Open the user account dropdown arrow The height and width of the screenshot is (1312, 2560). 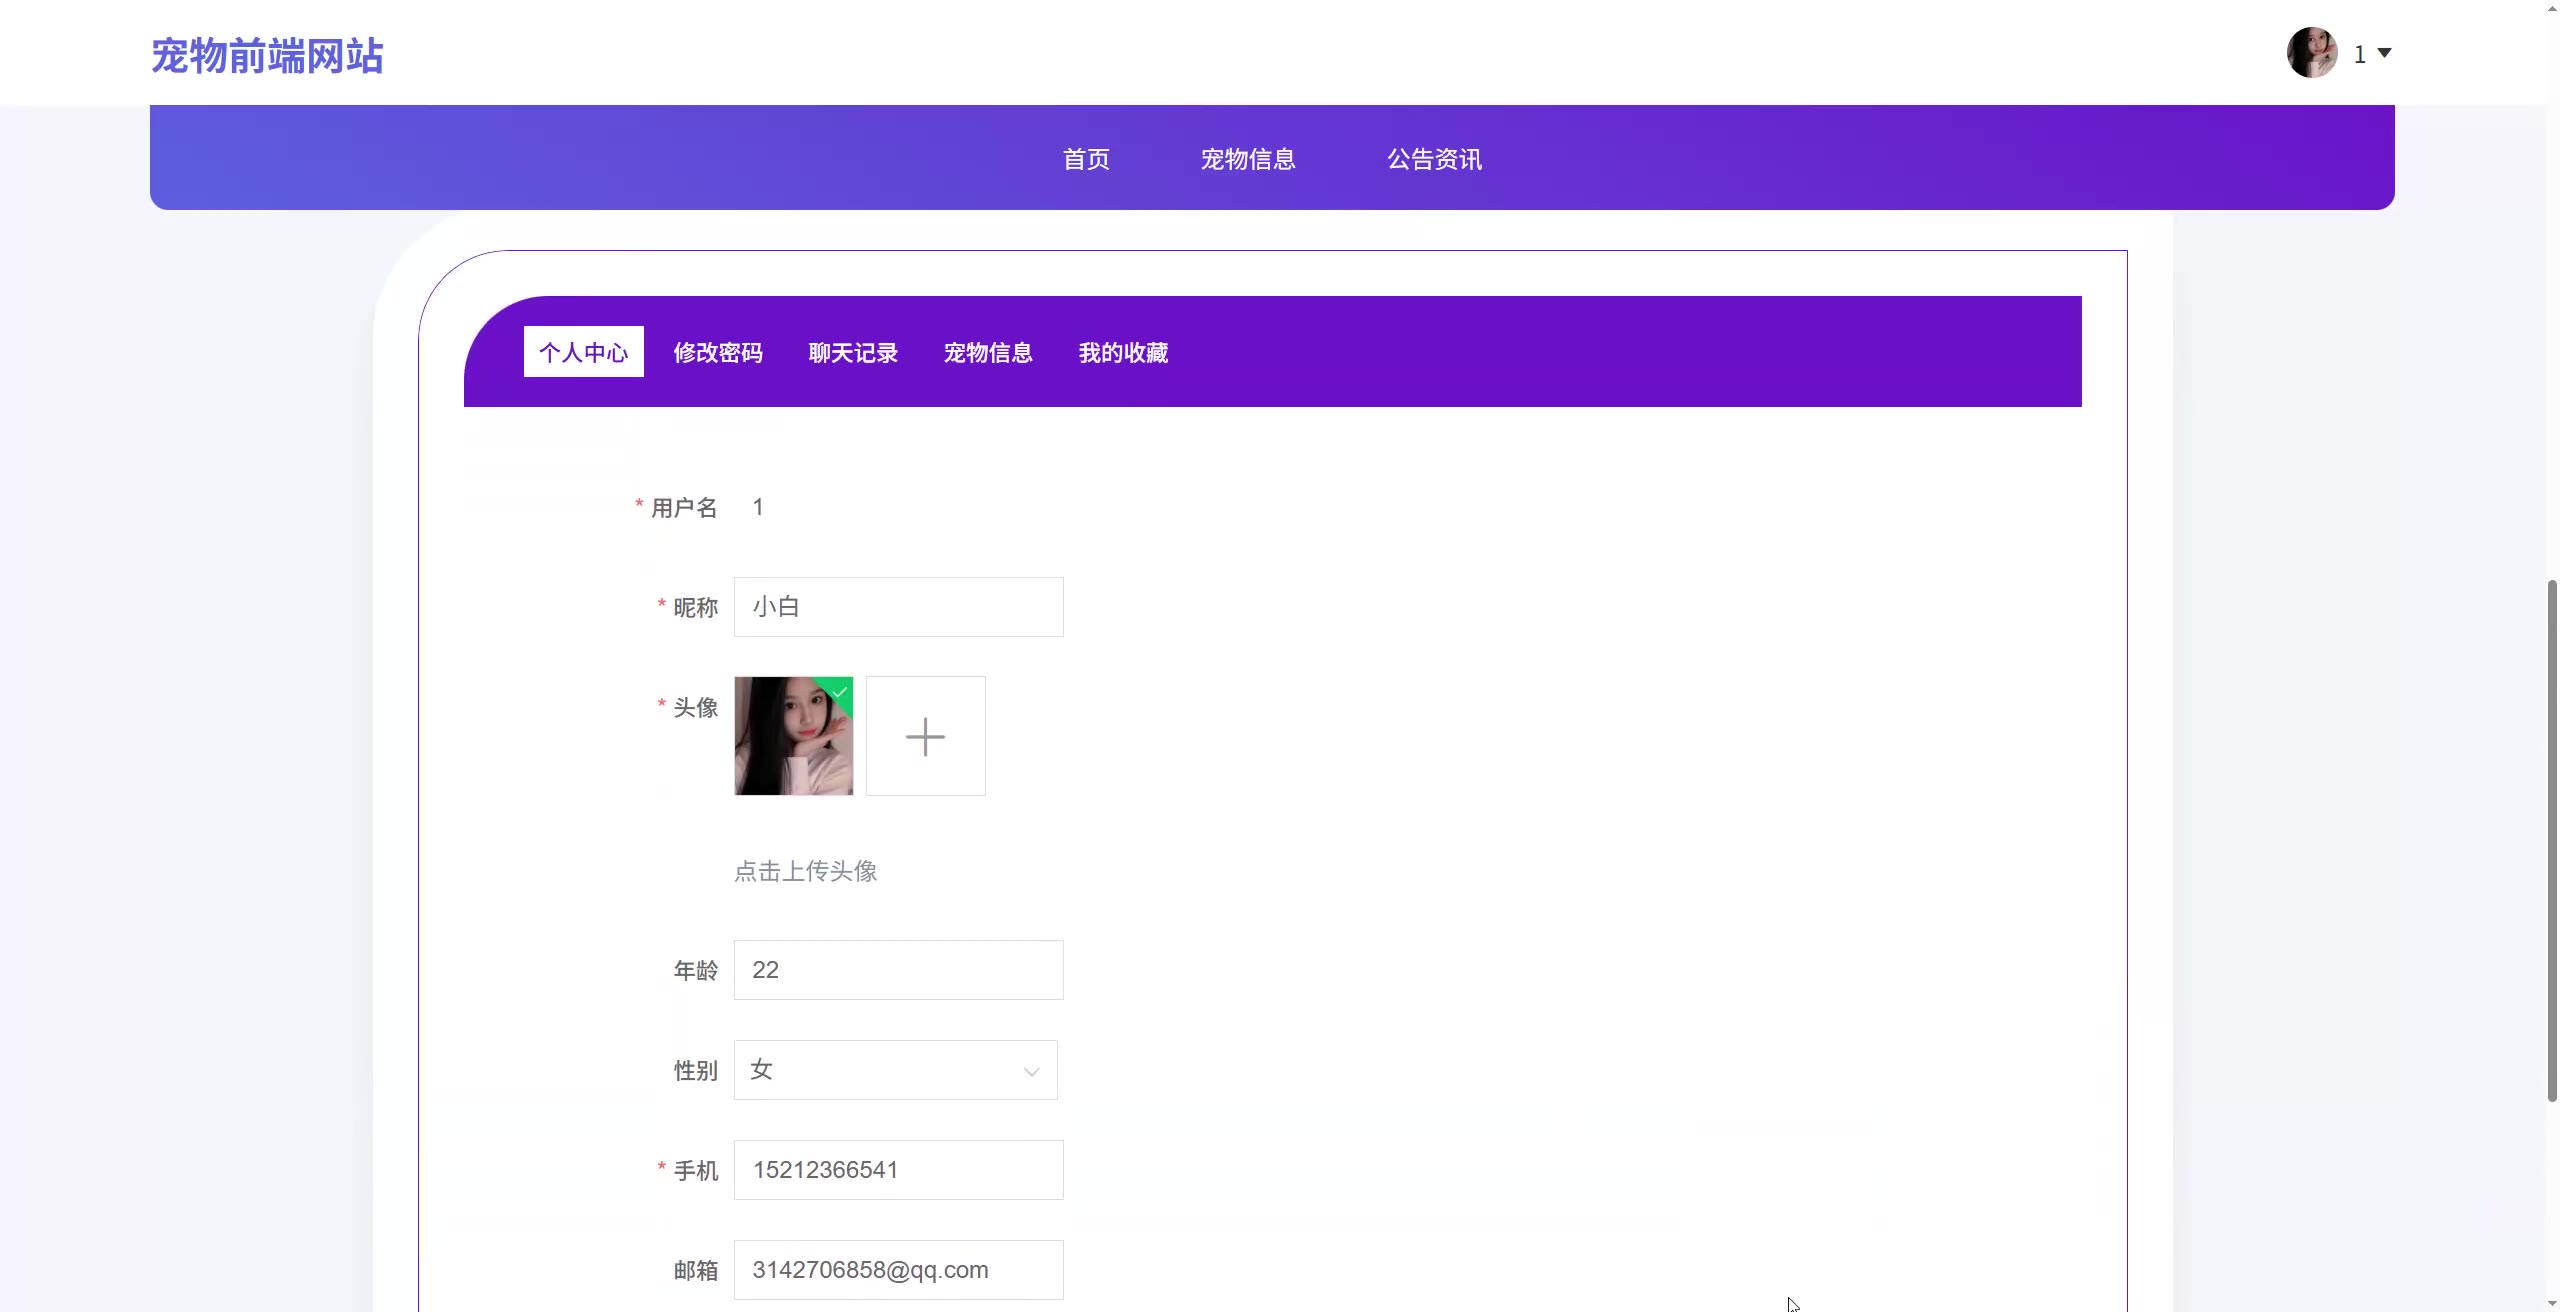click(2384, 53)
